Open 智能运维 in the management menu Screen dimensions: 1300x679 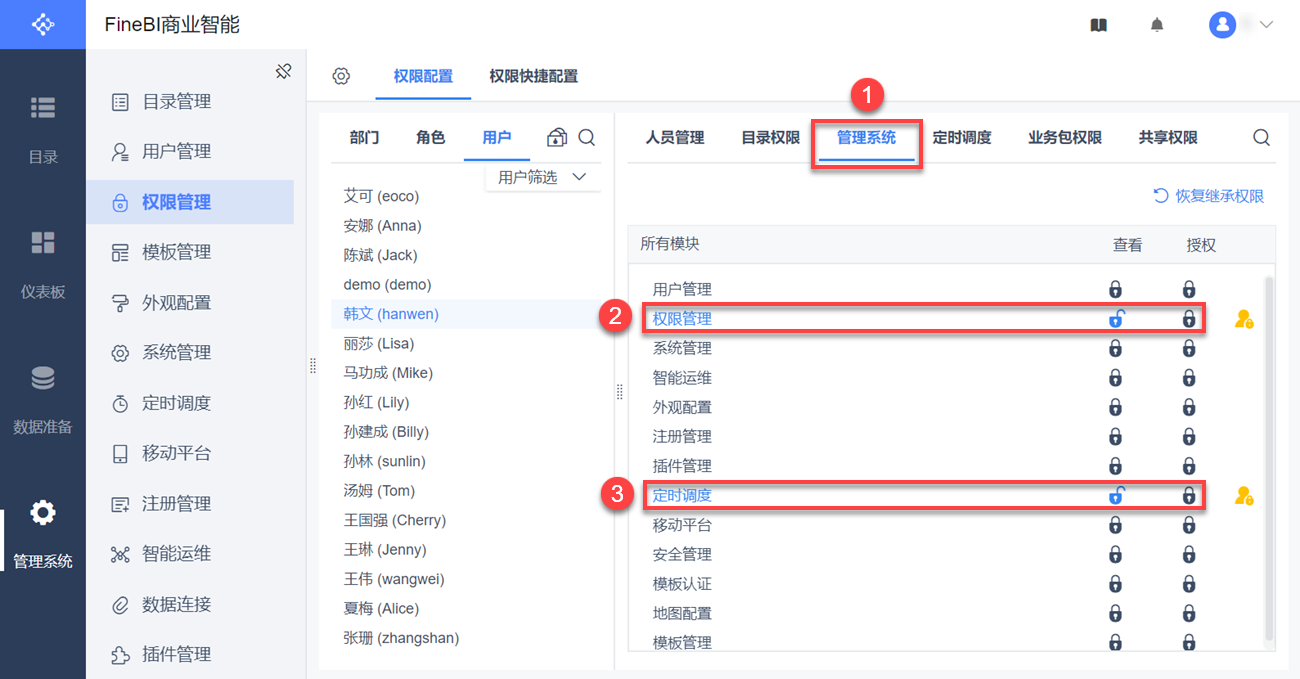click(x=190, y=554)
